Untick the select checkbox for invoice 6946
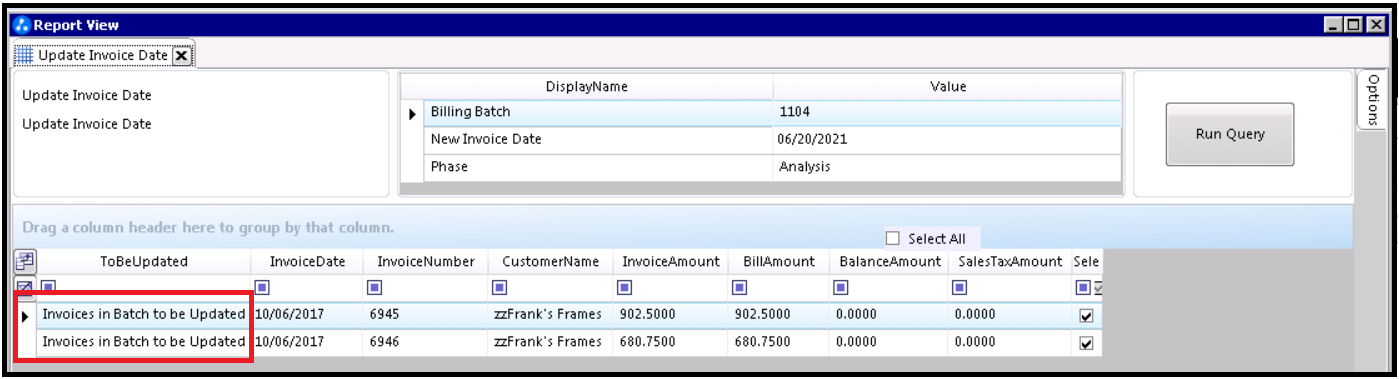This screenshot has width=1399, height=379. (x=1087, y=343)
